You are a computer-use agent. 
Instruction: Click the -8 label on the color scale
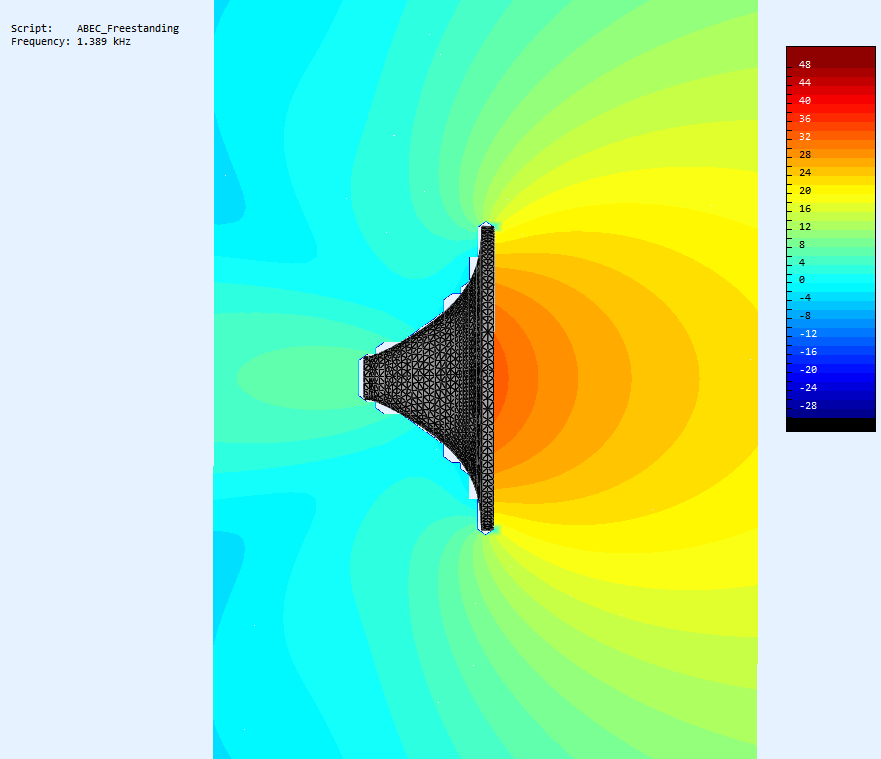pyautogui.click(x=805, y=316)
